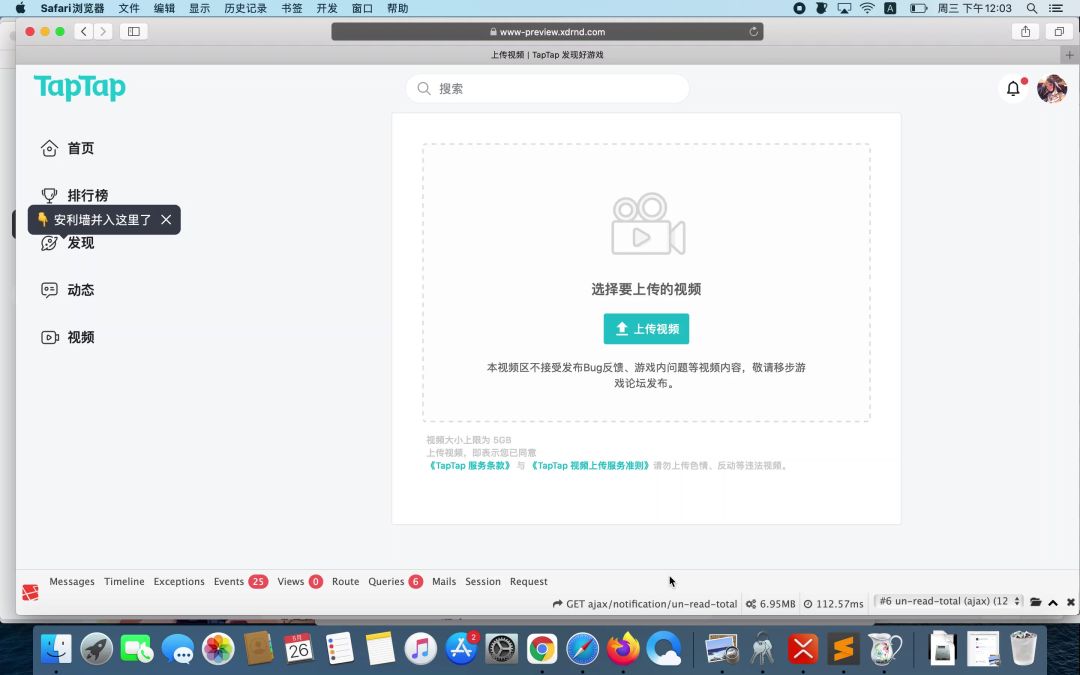The height and width of the screenshot is (675, 1080).
Task: Open the 历史记录 menu in the menu bar
Action: [x=245, y=8]
